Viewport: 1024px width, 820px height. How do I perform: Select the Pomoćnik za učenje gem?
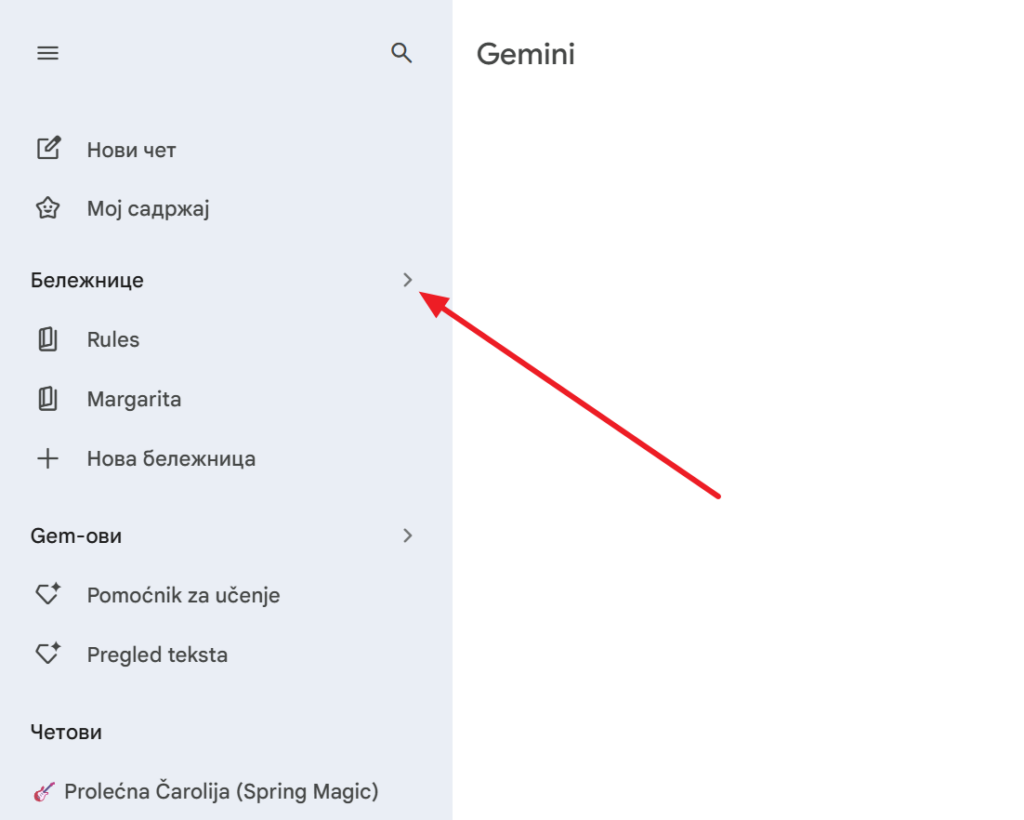click(183, 596)
